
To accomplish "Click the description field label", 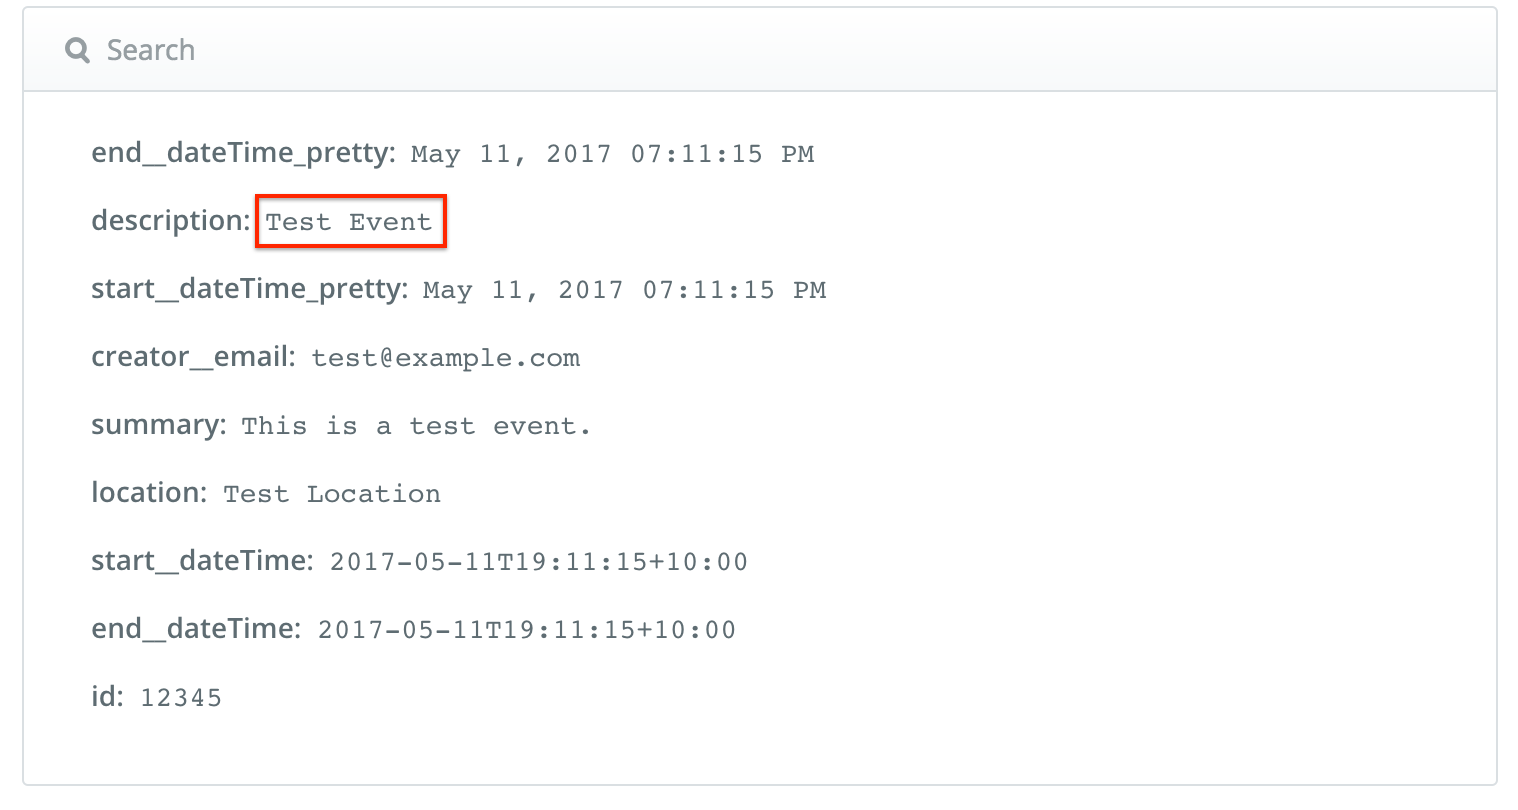I will pyautogui.click(x=171, y=220).
